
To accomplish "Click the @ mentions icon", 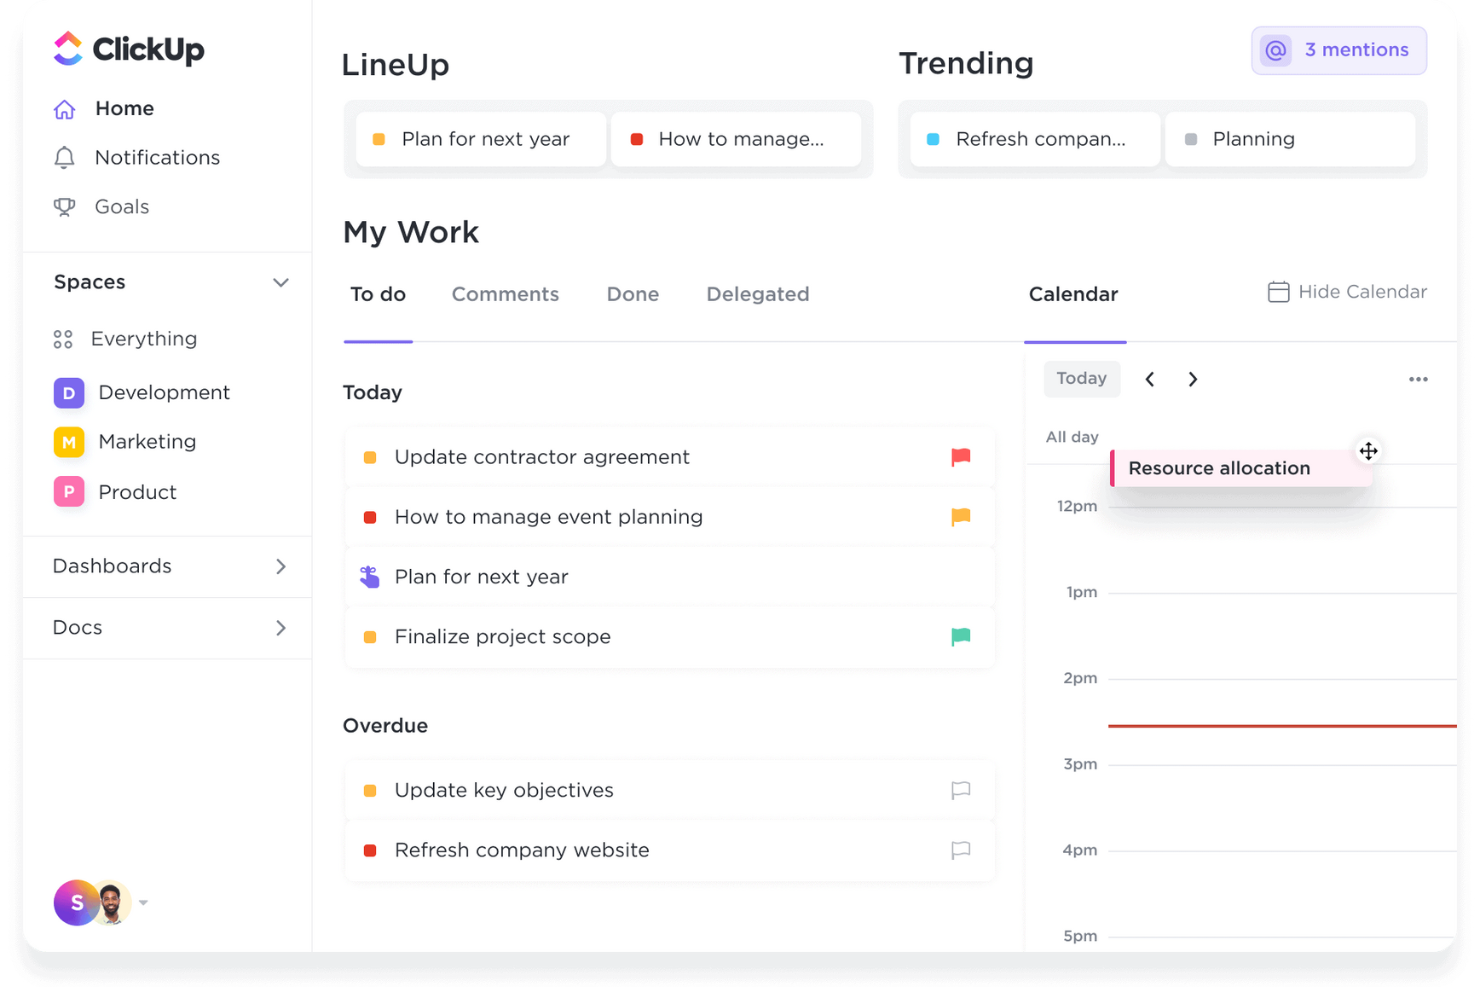I will [1276, 50].
